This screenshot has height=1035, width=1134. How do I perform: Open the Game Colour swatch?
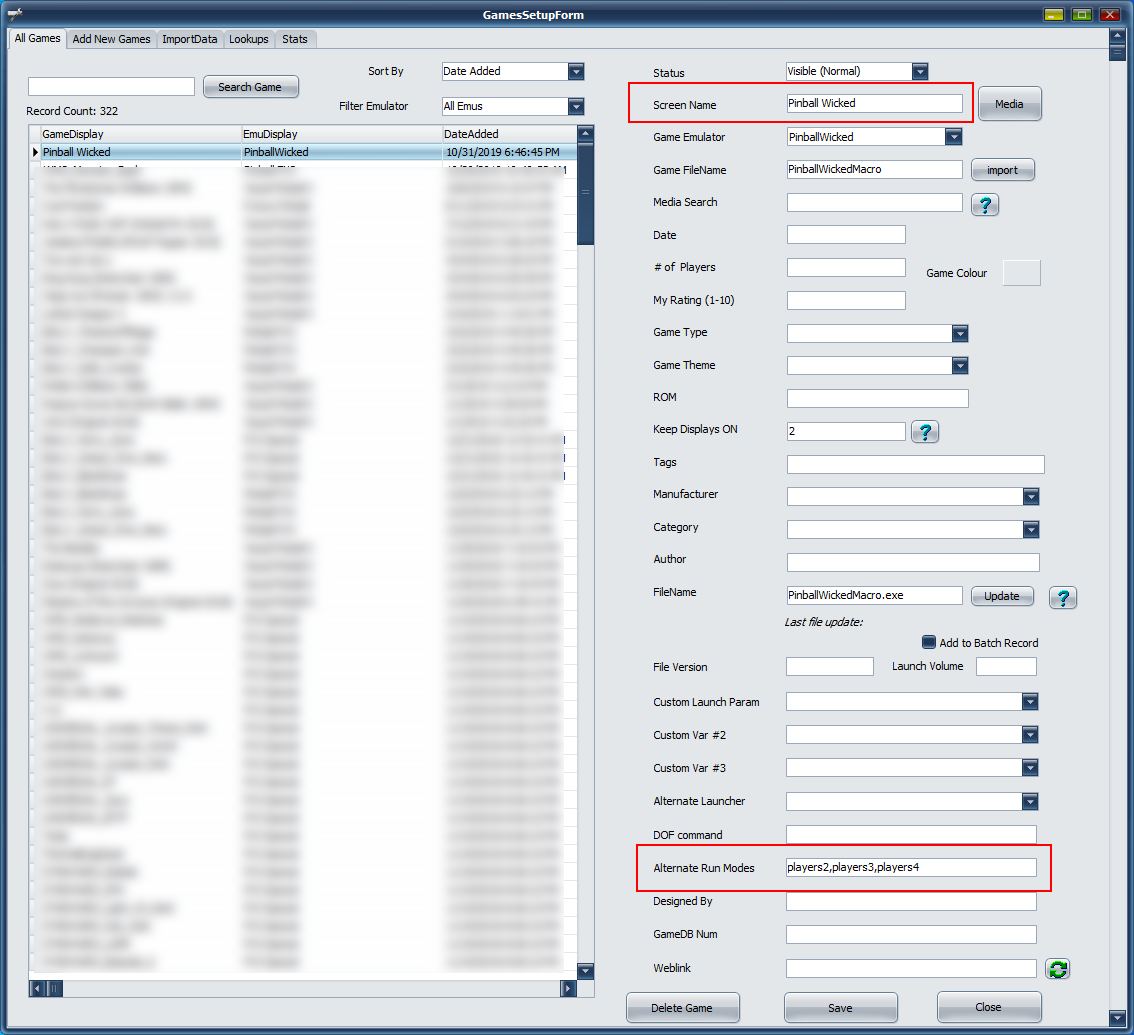[x=1021, y=273]
